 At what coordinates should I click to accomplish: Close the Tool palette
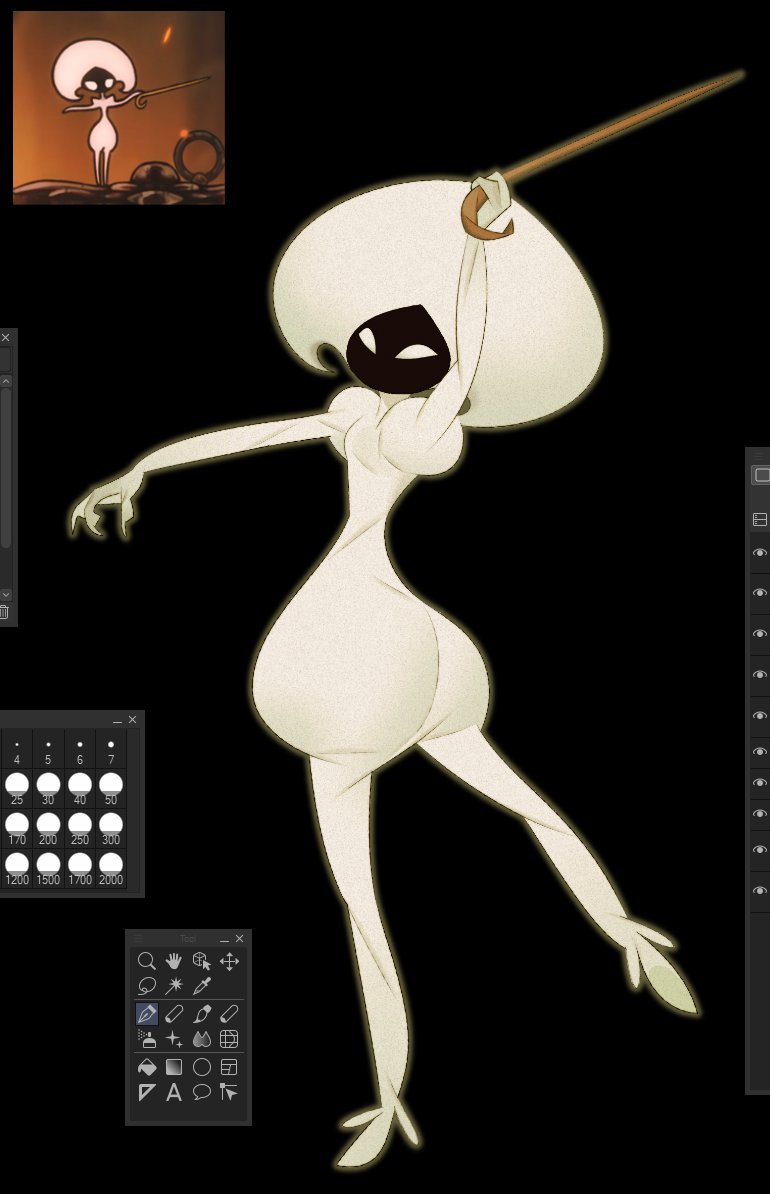(x=239, y=939)
